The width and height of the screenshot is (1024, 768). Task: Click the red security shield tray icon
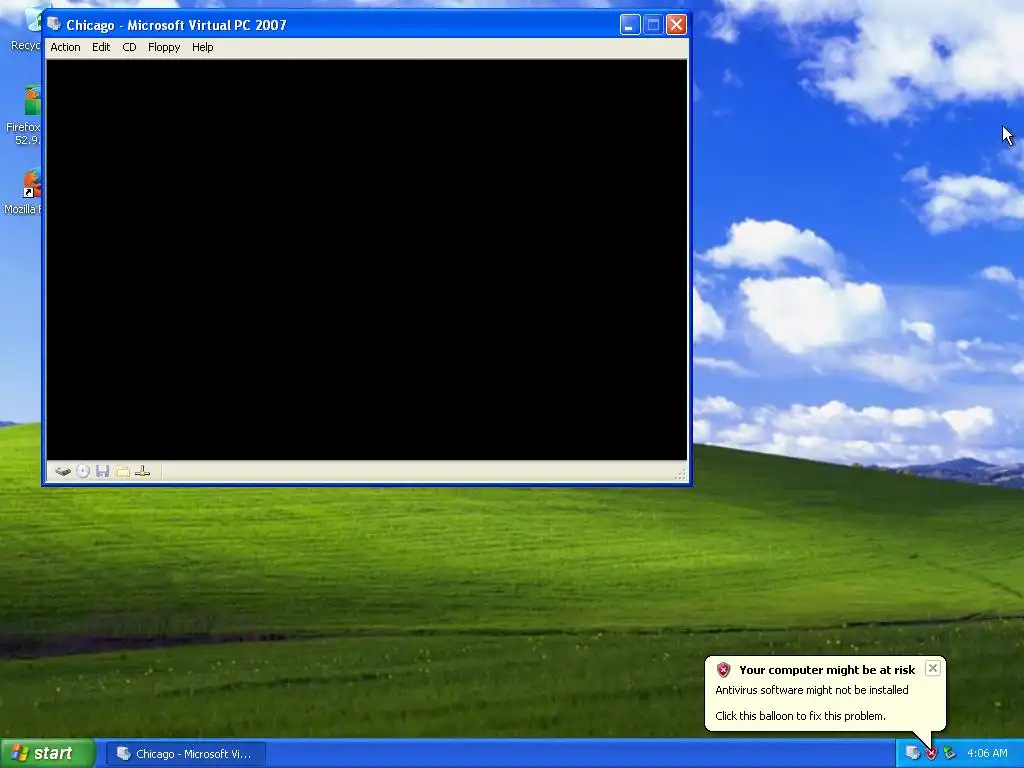point(931,753)
